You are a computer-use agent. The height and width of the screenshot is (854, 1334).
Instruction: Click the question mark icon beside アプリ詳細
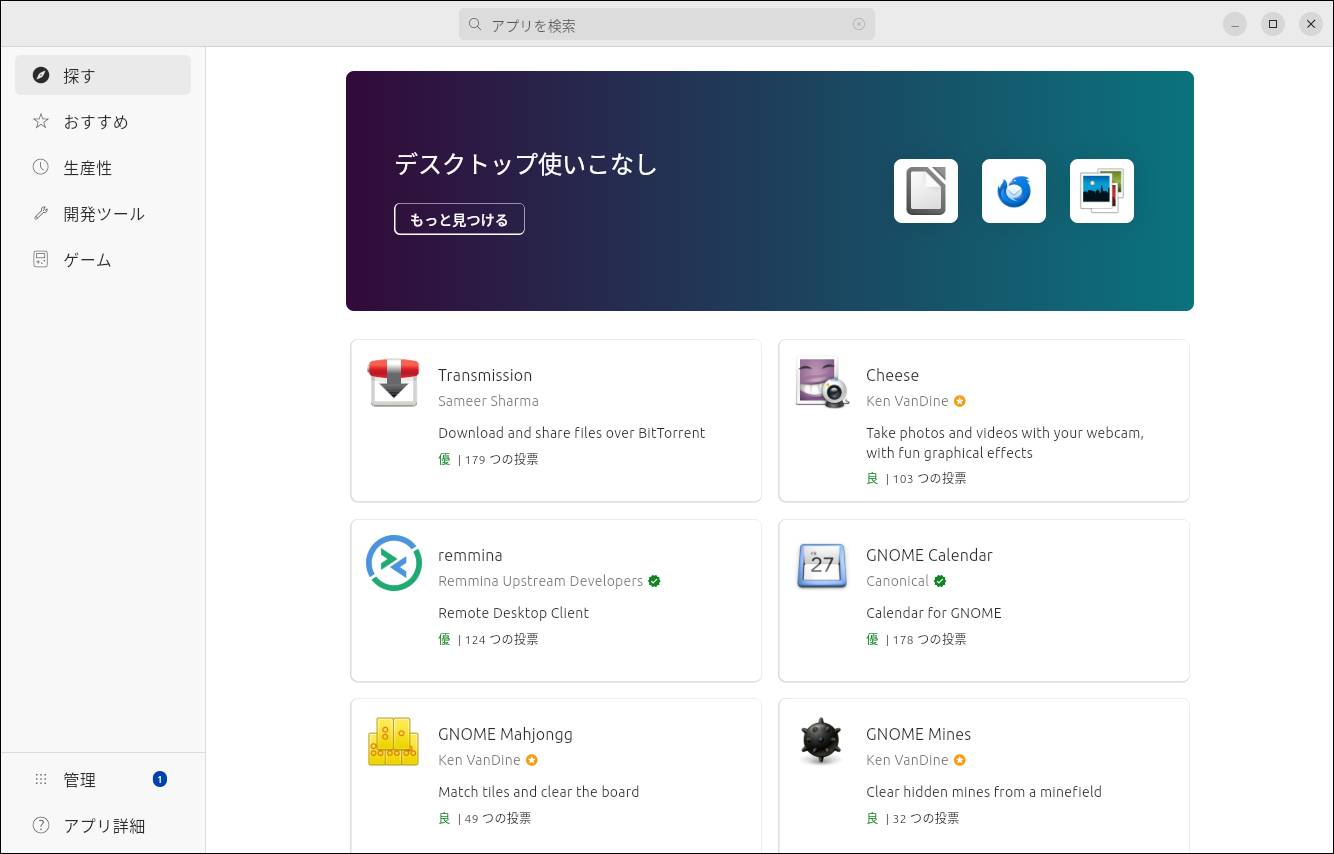[x=41, y=825]
